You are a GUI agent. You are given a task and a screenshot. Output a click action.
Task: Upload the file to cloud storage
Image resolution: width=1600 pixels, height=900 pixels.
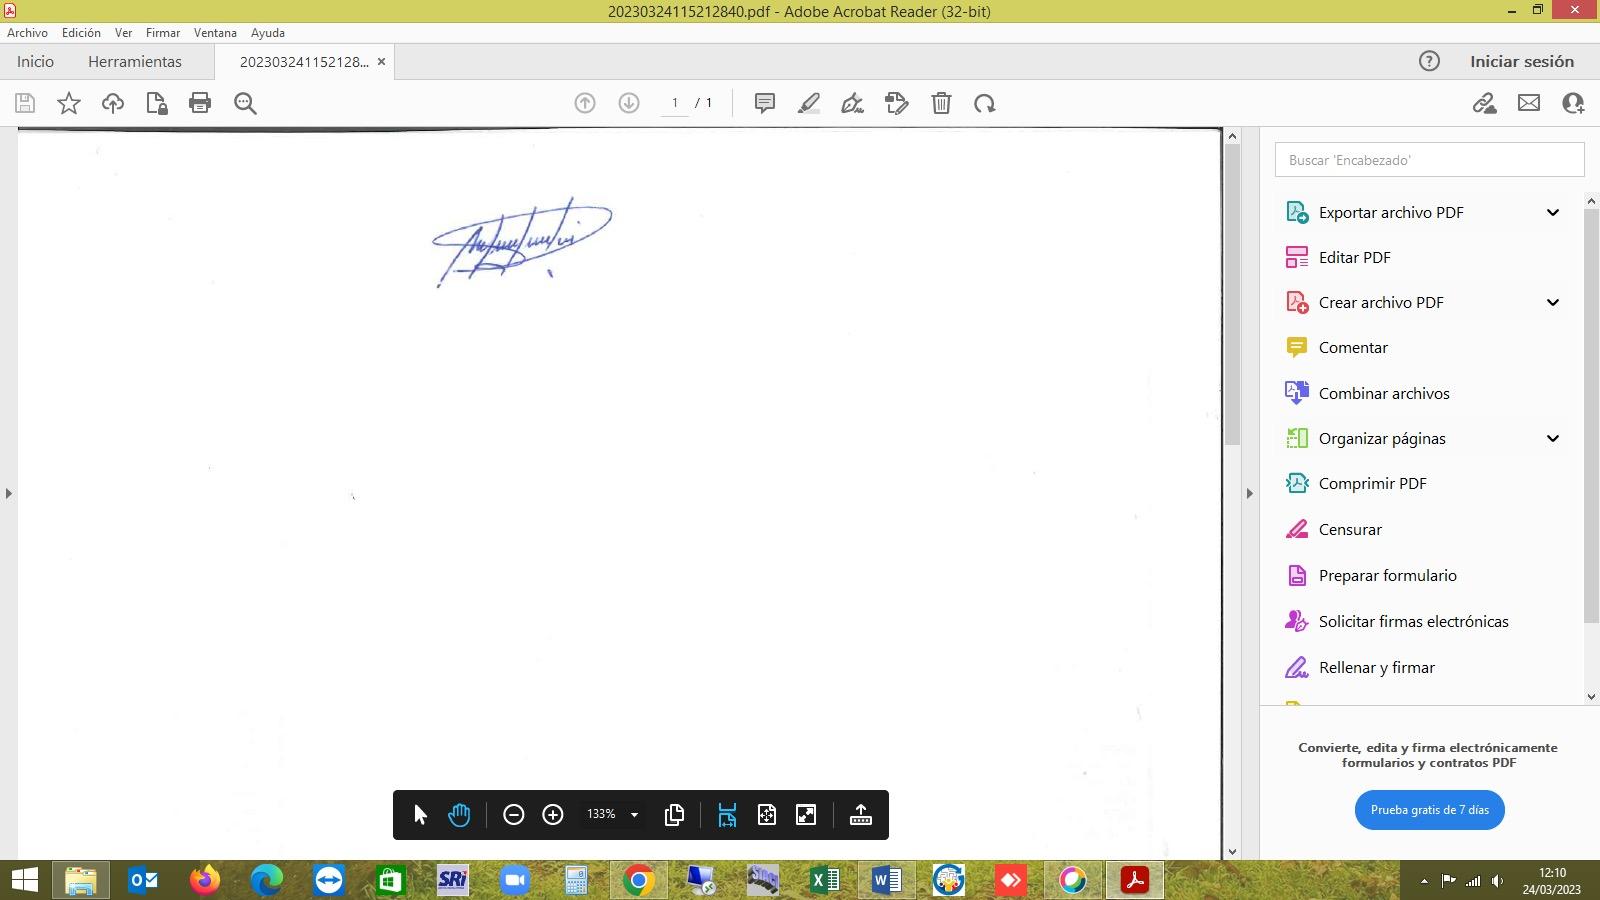pos(113,103)
